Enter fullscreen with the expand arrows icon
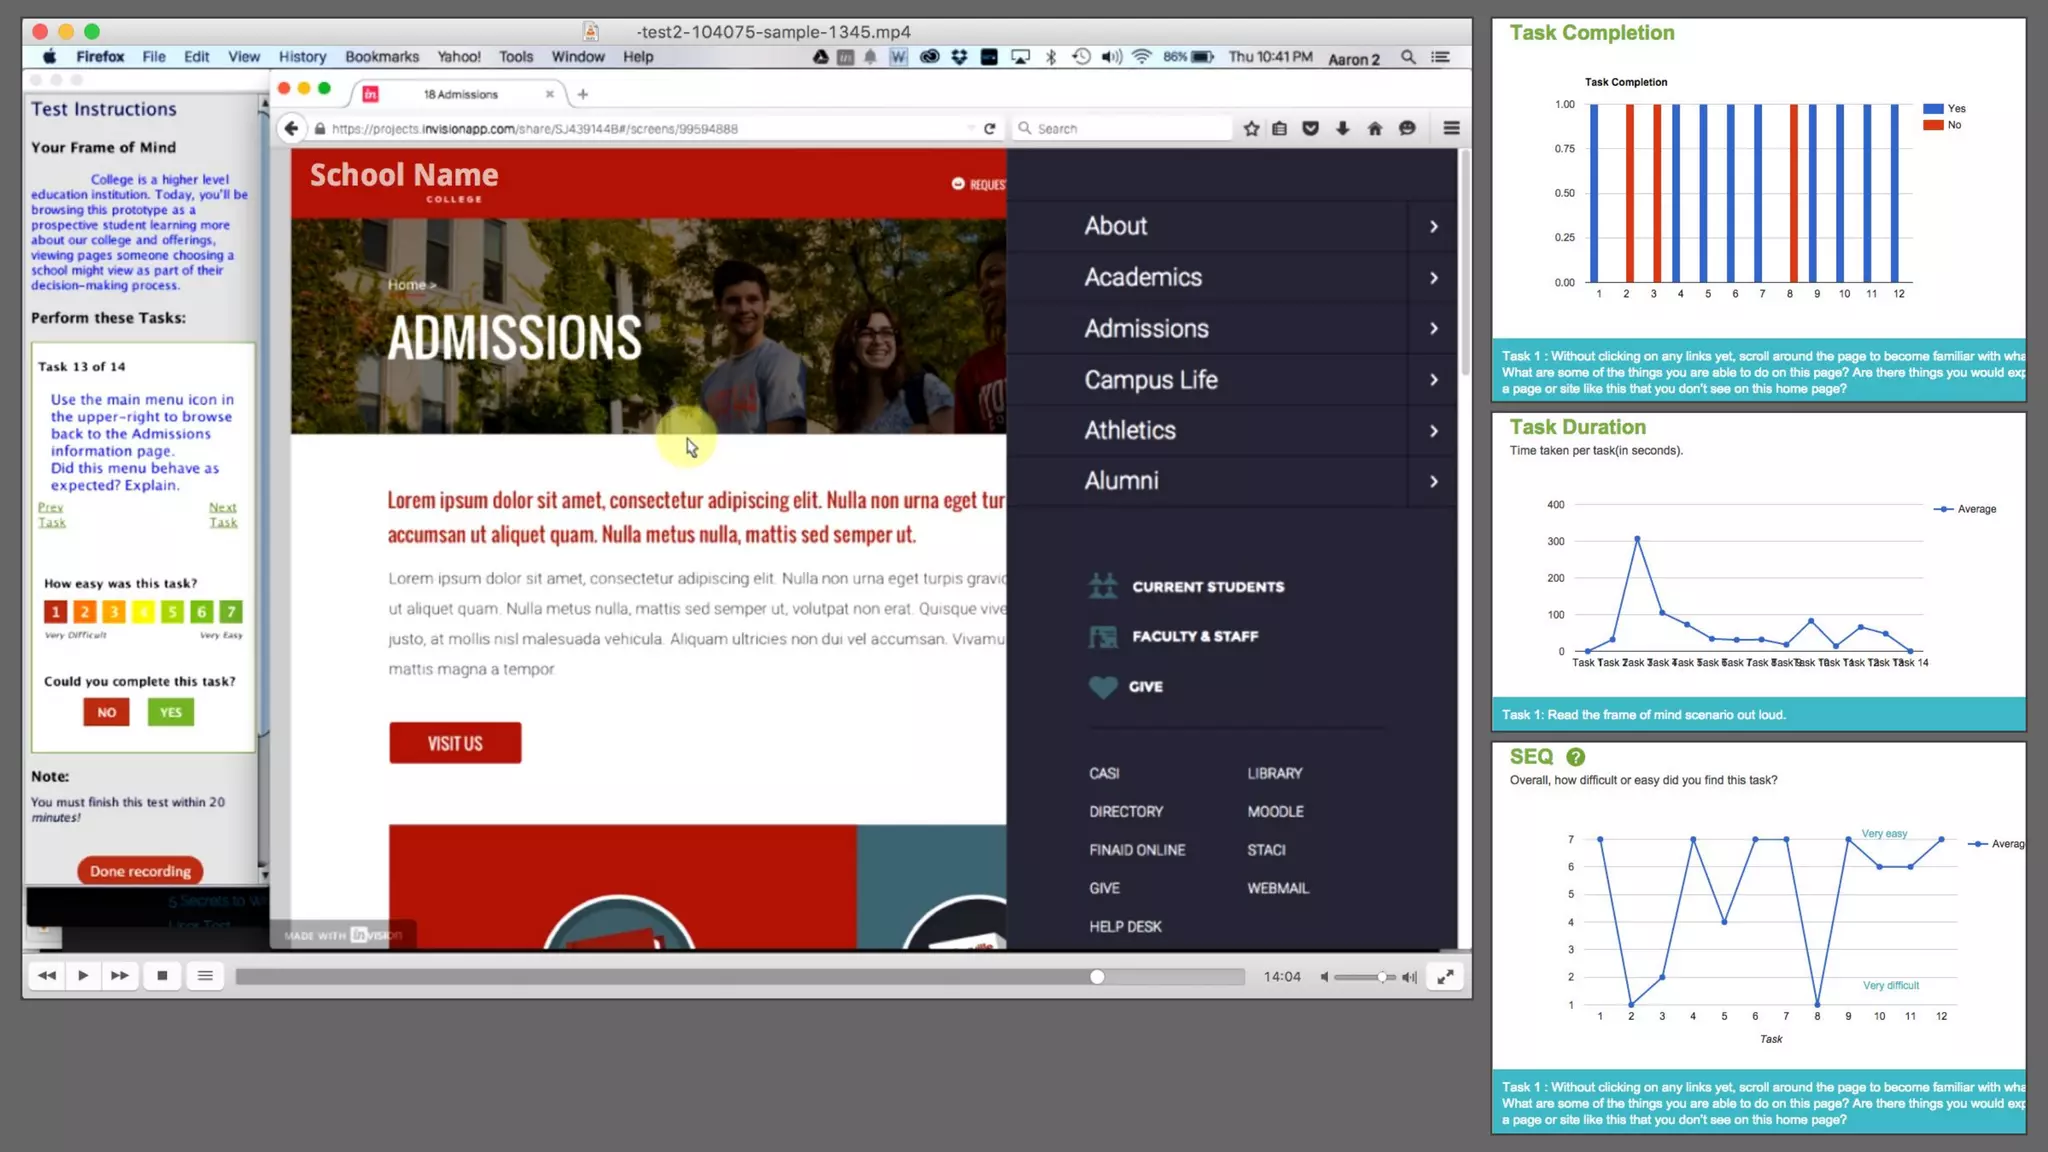 point(1445,977)
